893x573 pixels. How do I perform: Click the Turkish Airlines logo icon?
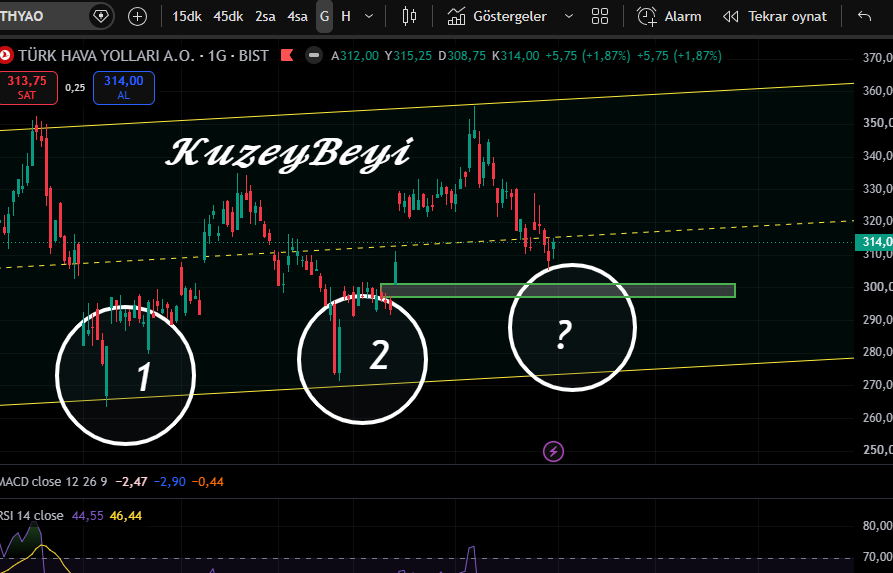(6, 55)
